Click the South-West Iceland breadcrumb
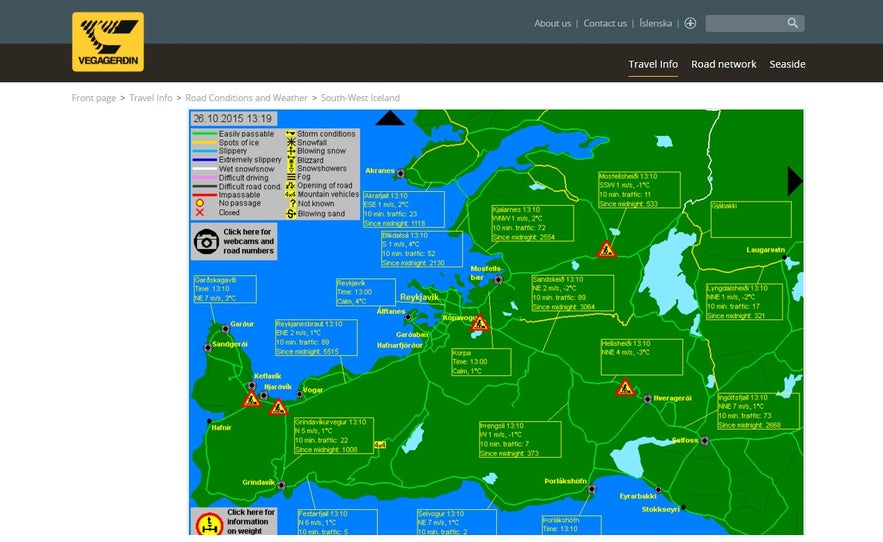The image size is (883, 542). point(360,97)
